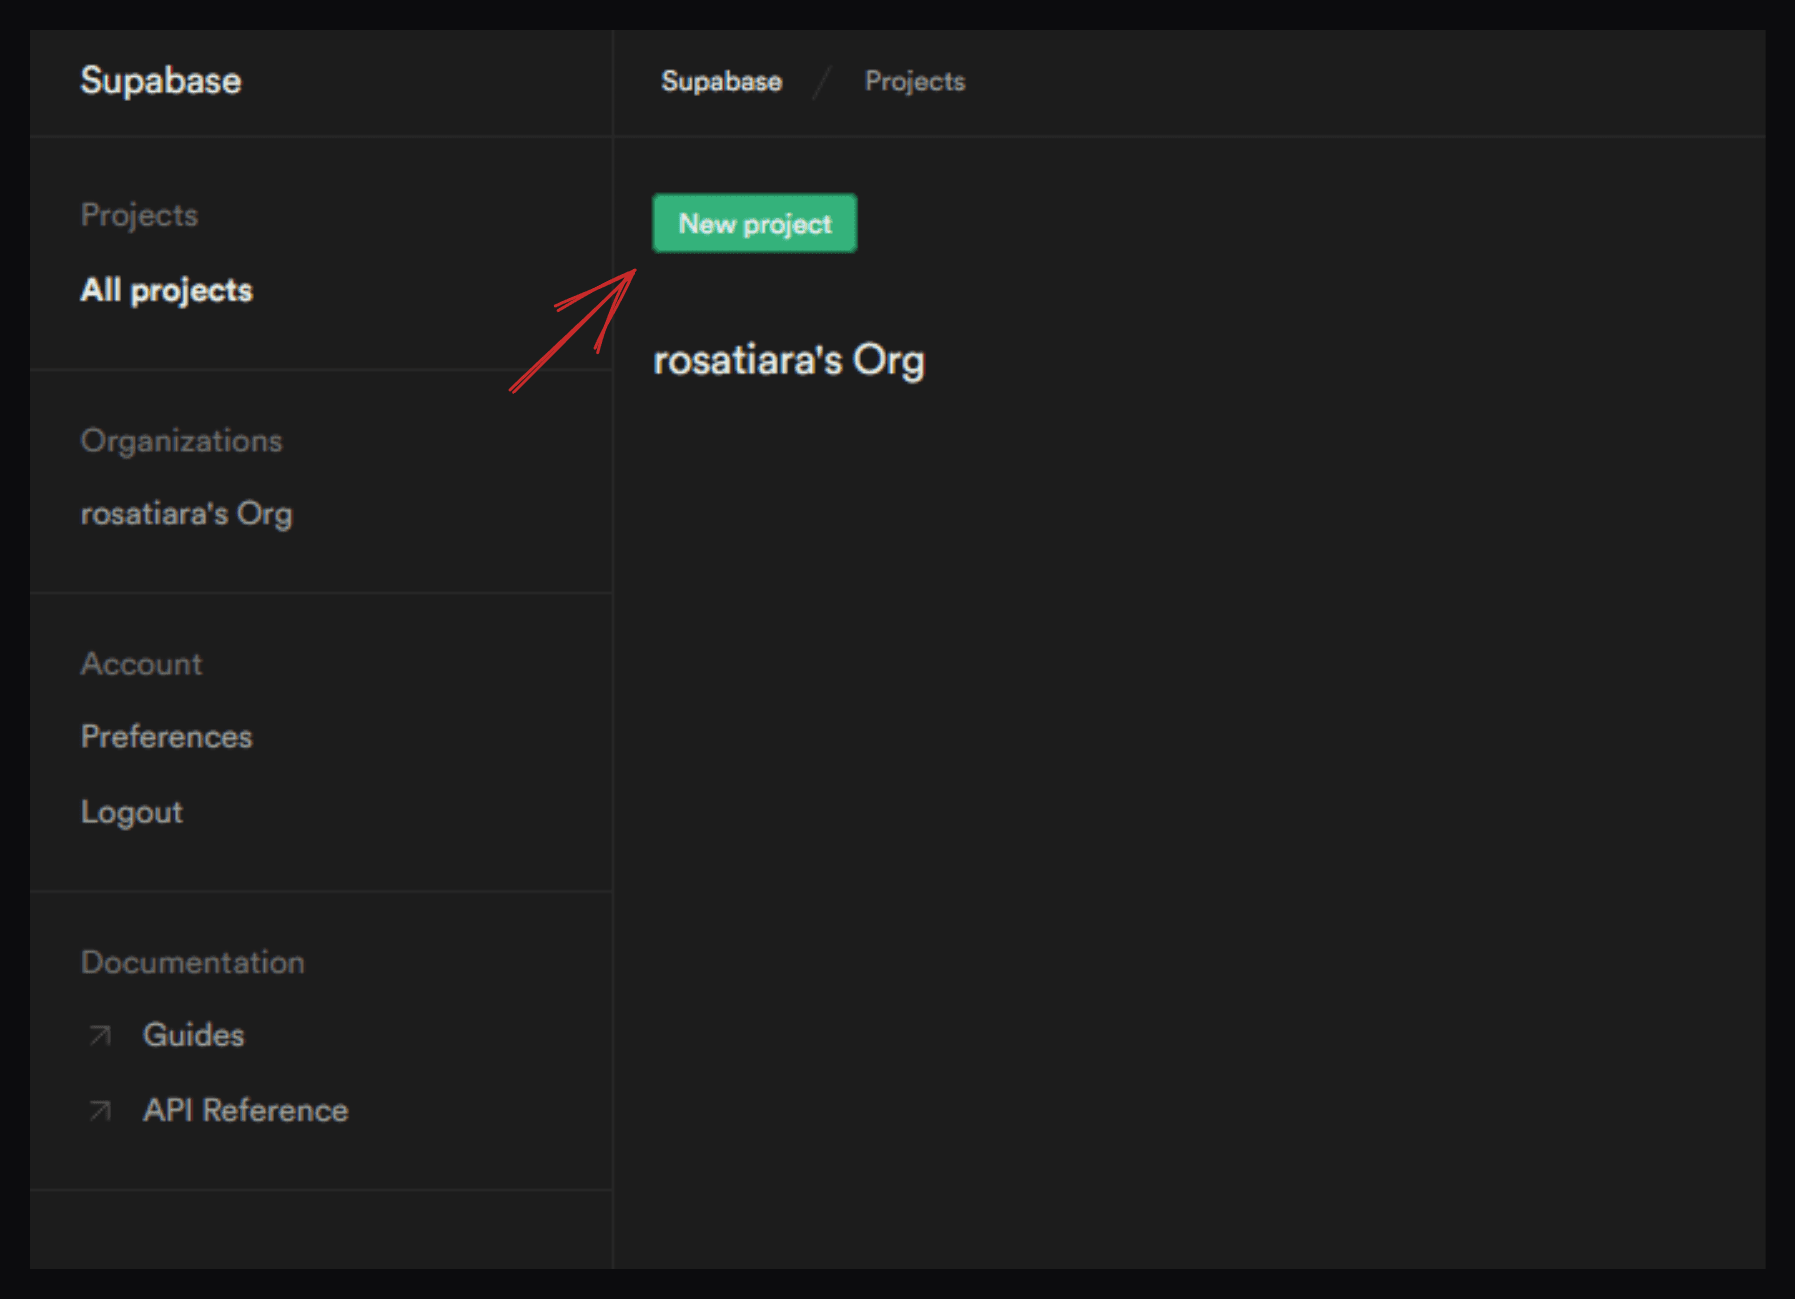Select rosatiara's Org under Organizations in sidebar
Screen dimensions: 1795x1299
pyautogui.click(x=186, y=514)
